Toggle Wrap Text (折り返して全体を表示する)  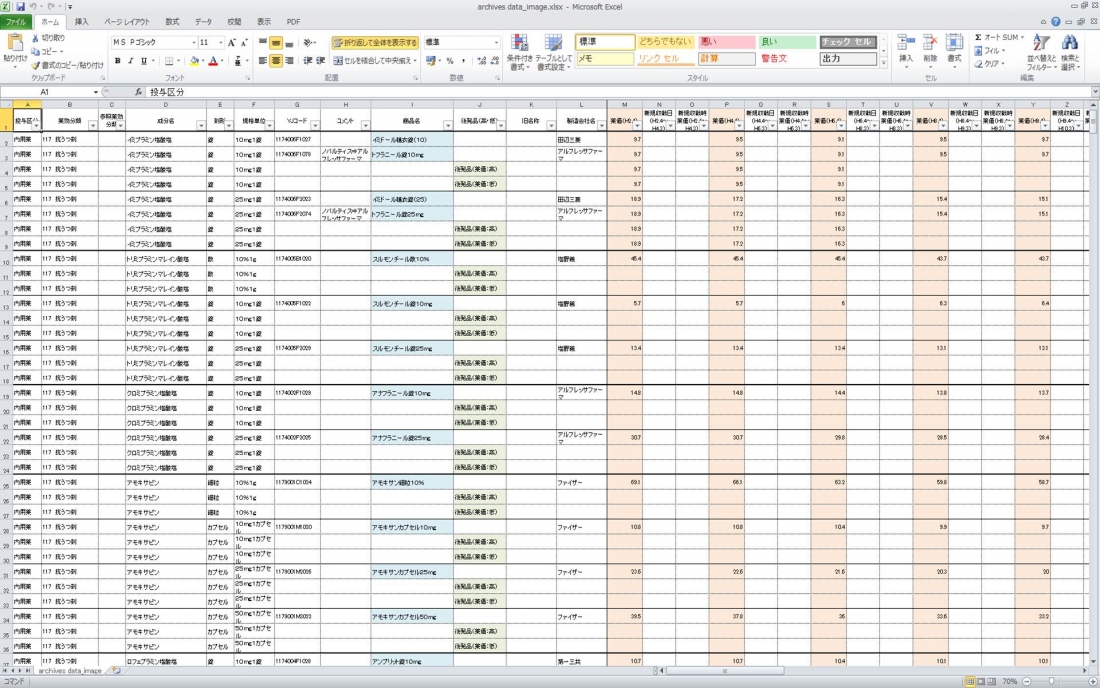[375, 43]
